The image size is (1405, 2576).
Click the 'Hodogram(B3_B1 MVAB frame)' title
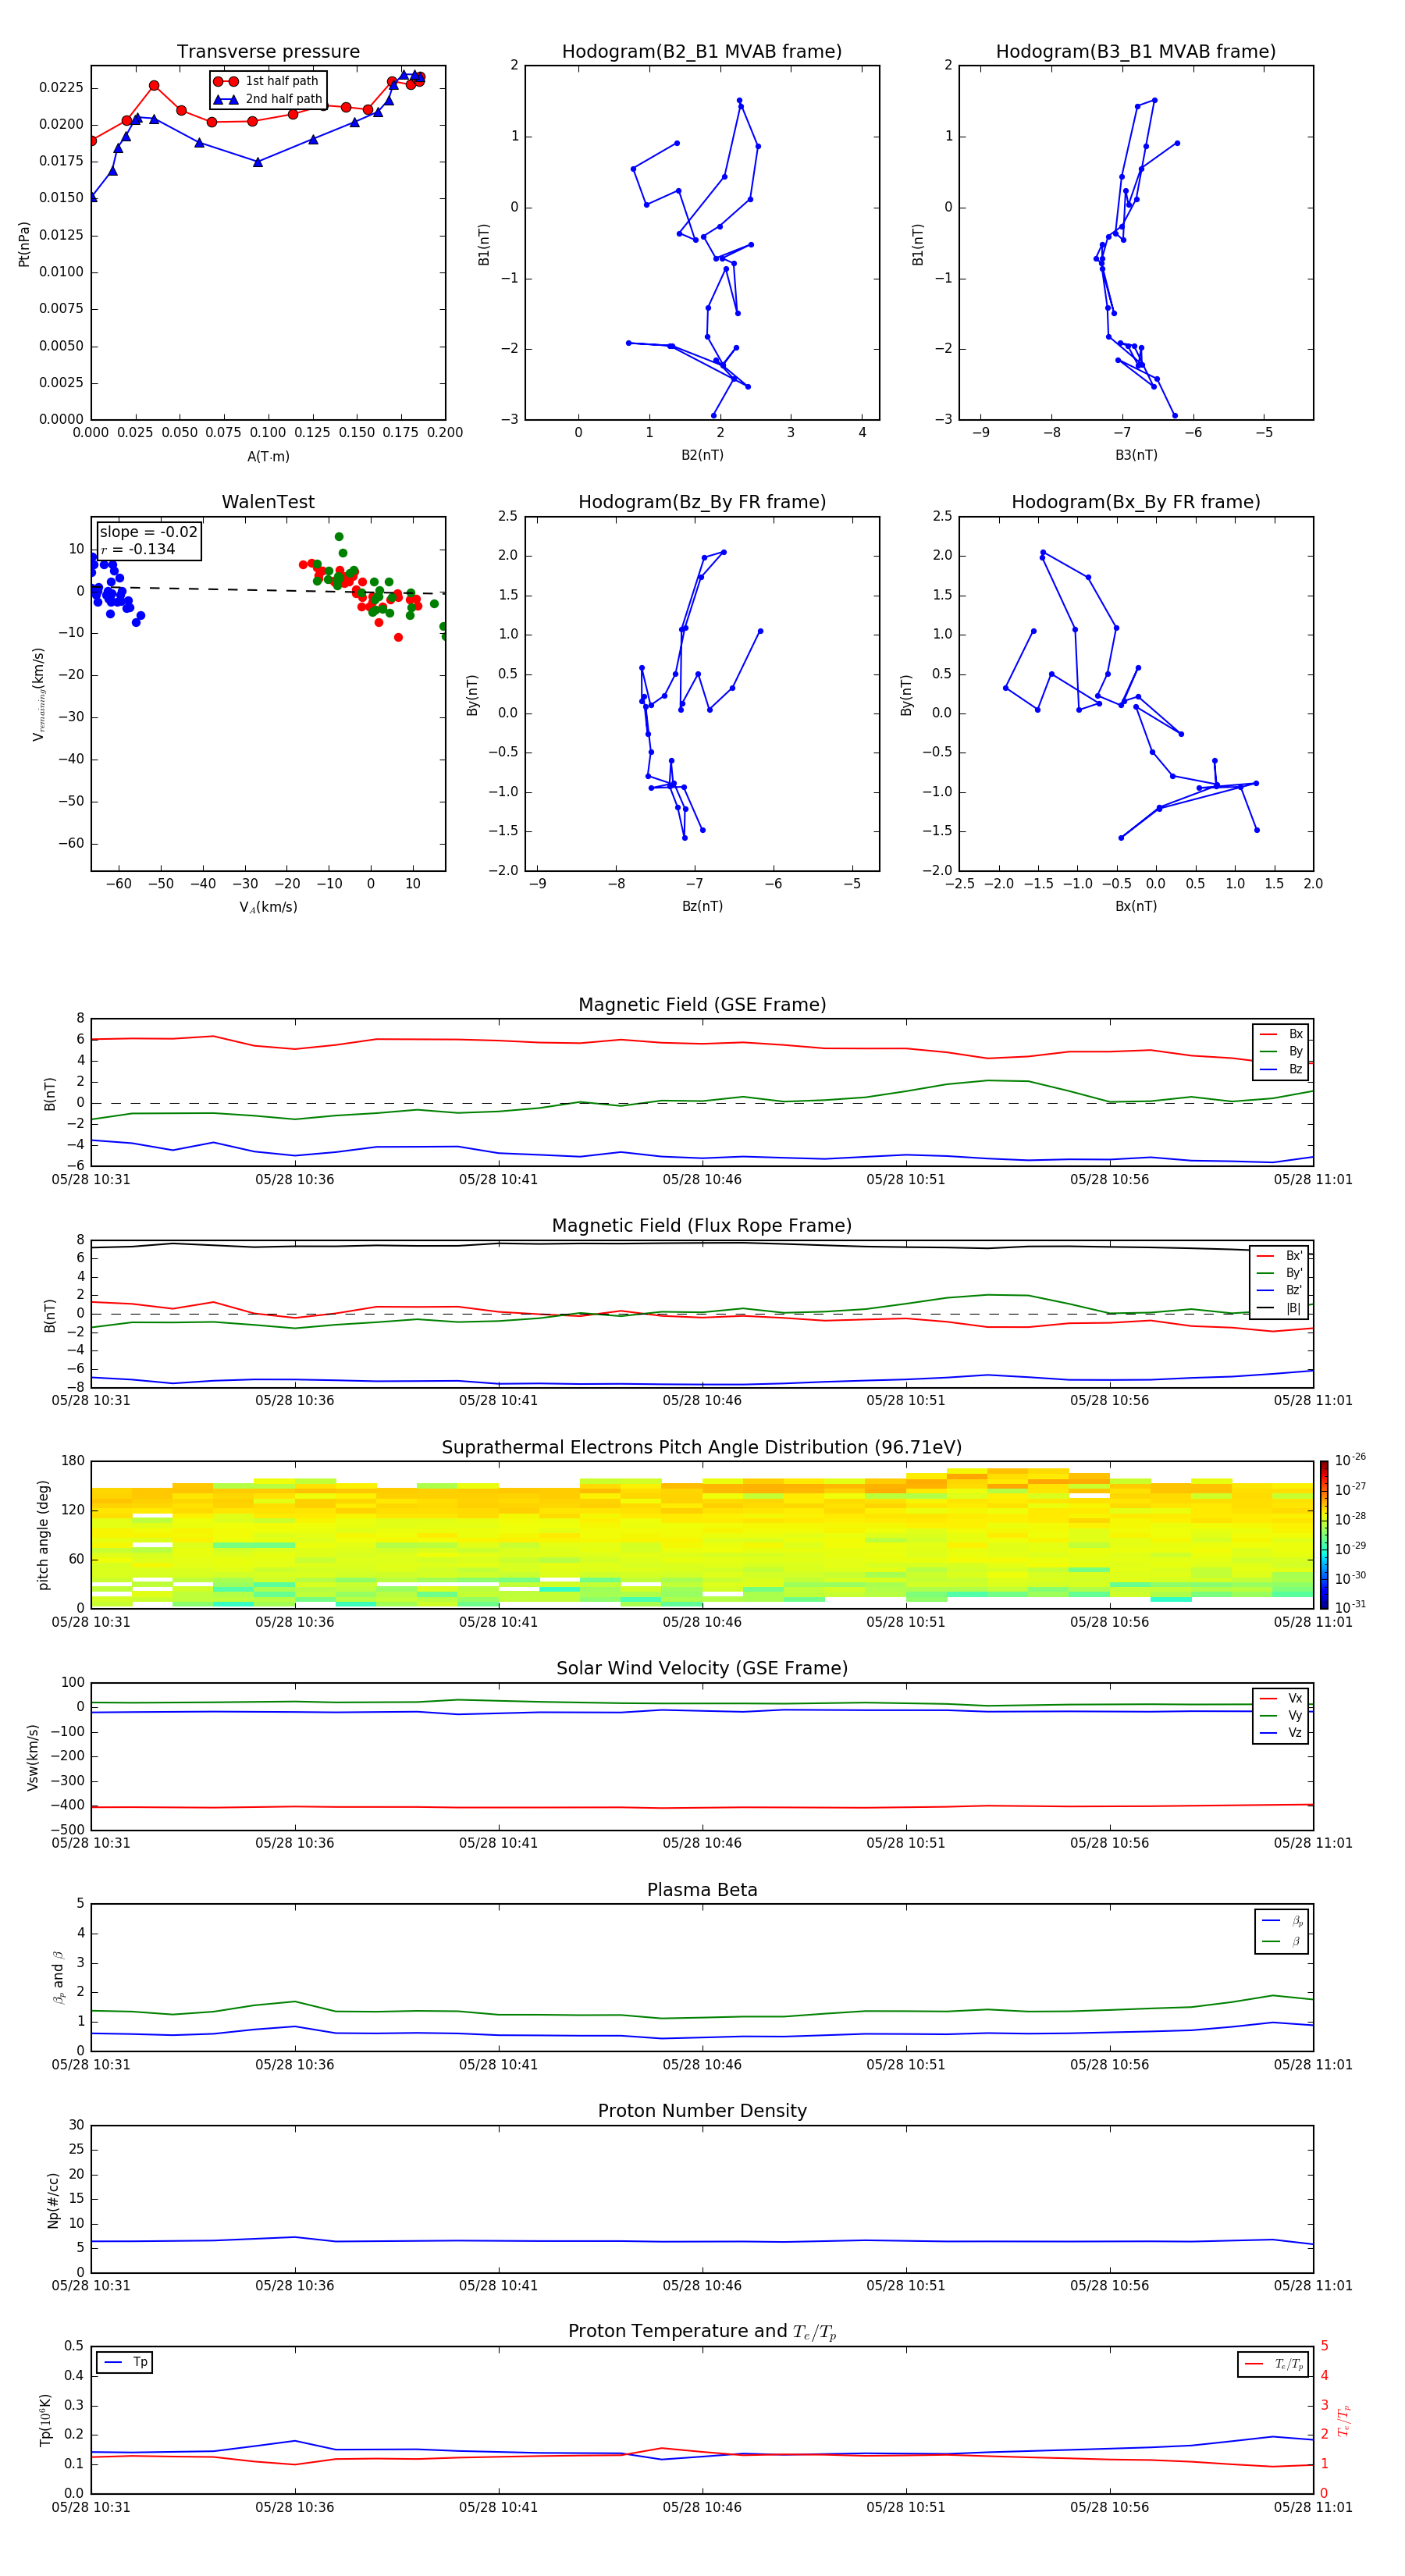click(1136, 51)
